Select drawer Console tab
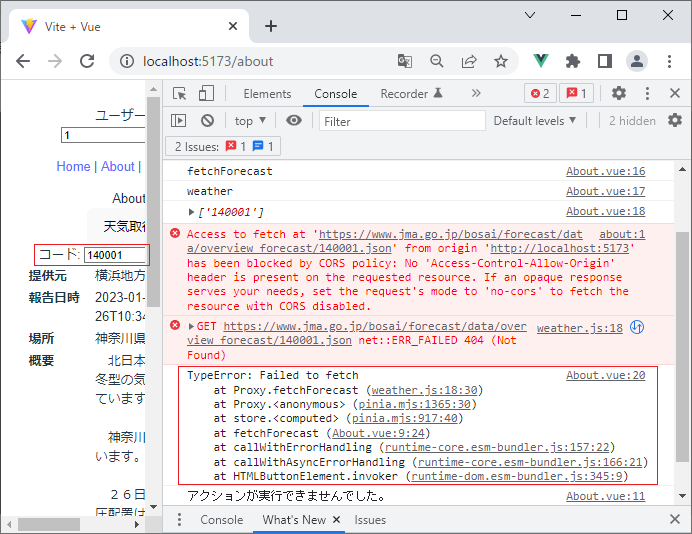 coord(222,519)
